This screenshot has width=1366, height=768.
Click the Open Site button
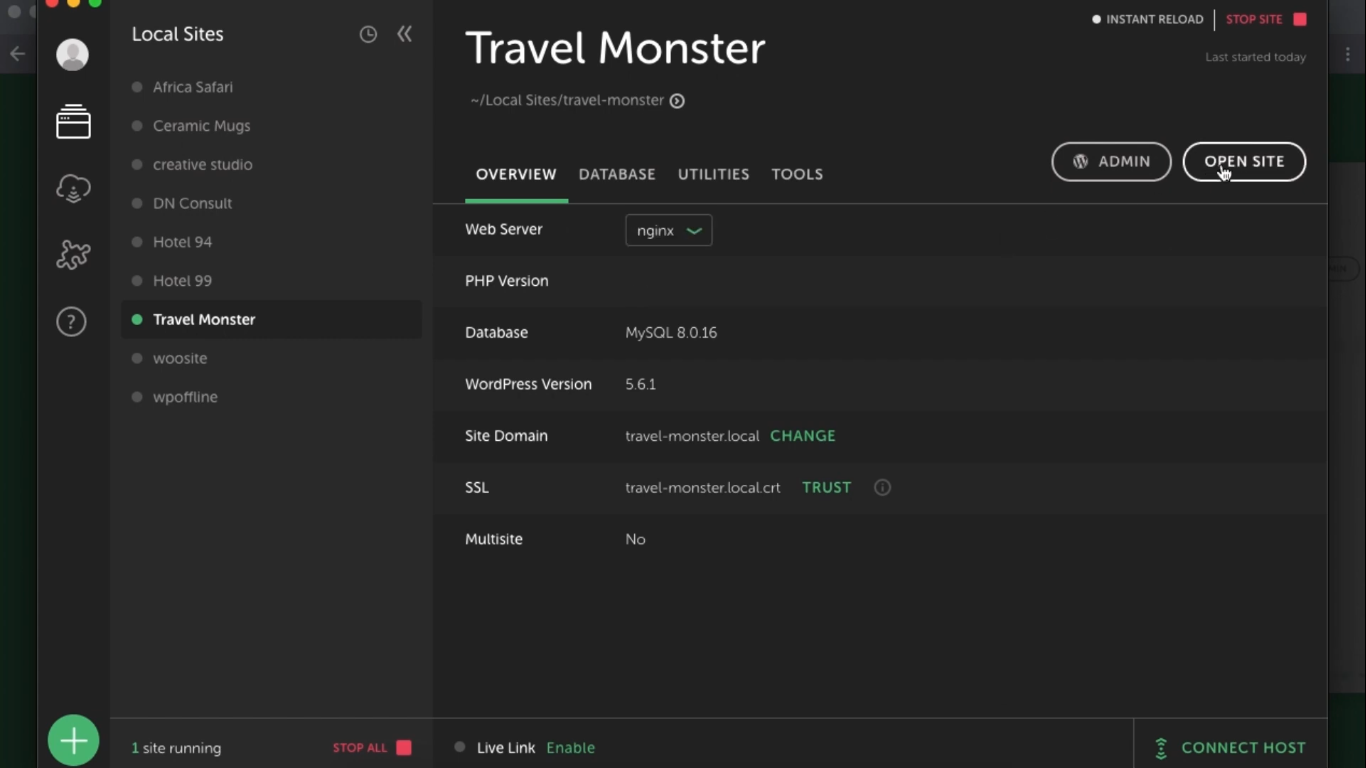(1244, 162)
